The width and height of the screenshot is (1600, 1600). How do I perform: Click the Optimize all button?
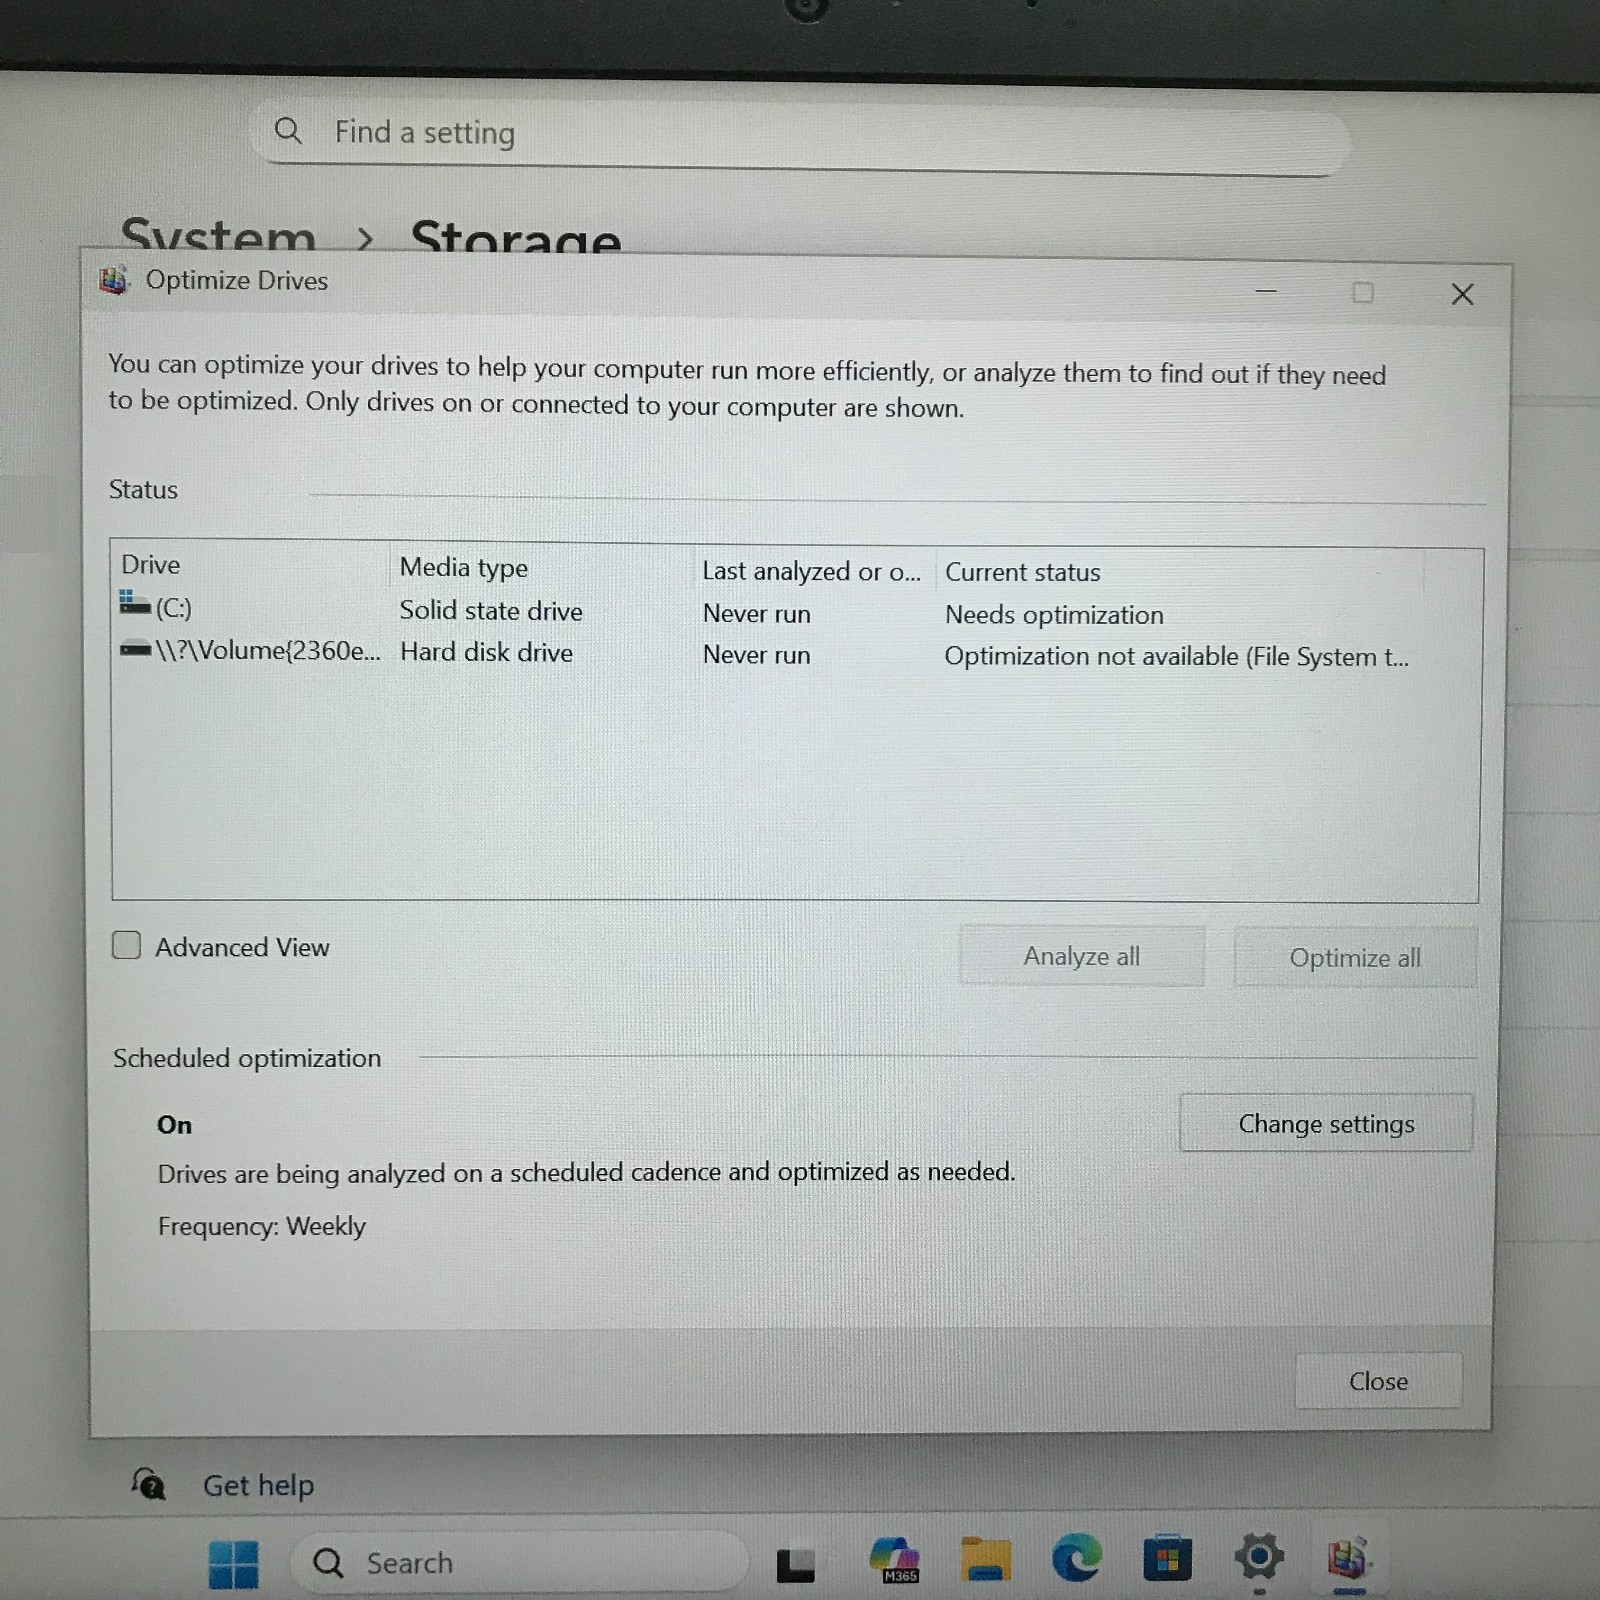coord(1355,958)
